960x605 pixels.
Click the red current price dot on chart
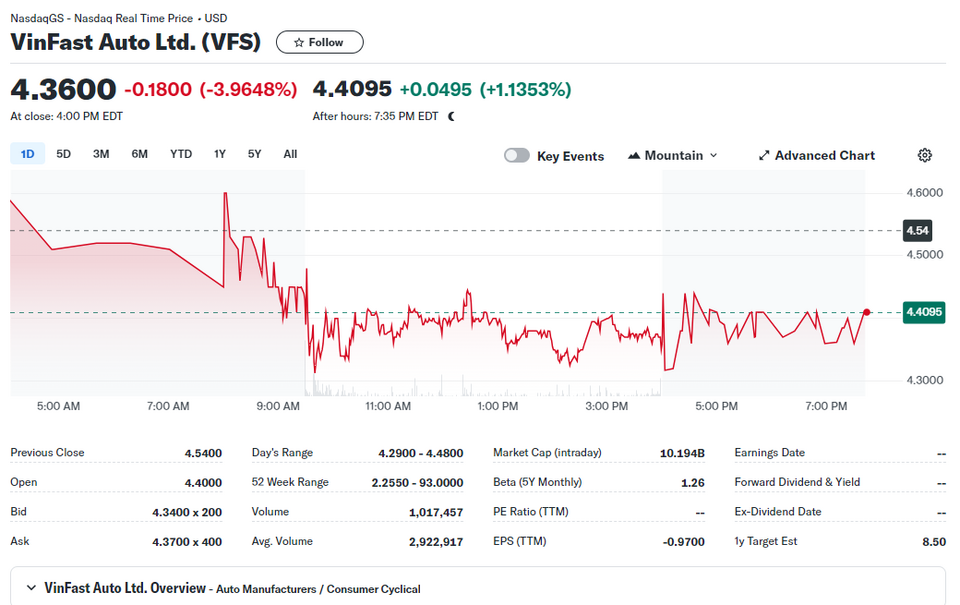[866, 312]
